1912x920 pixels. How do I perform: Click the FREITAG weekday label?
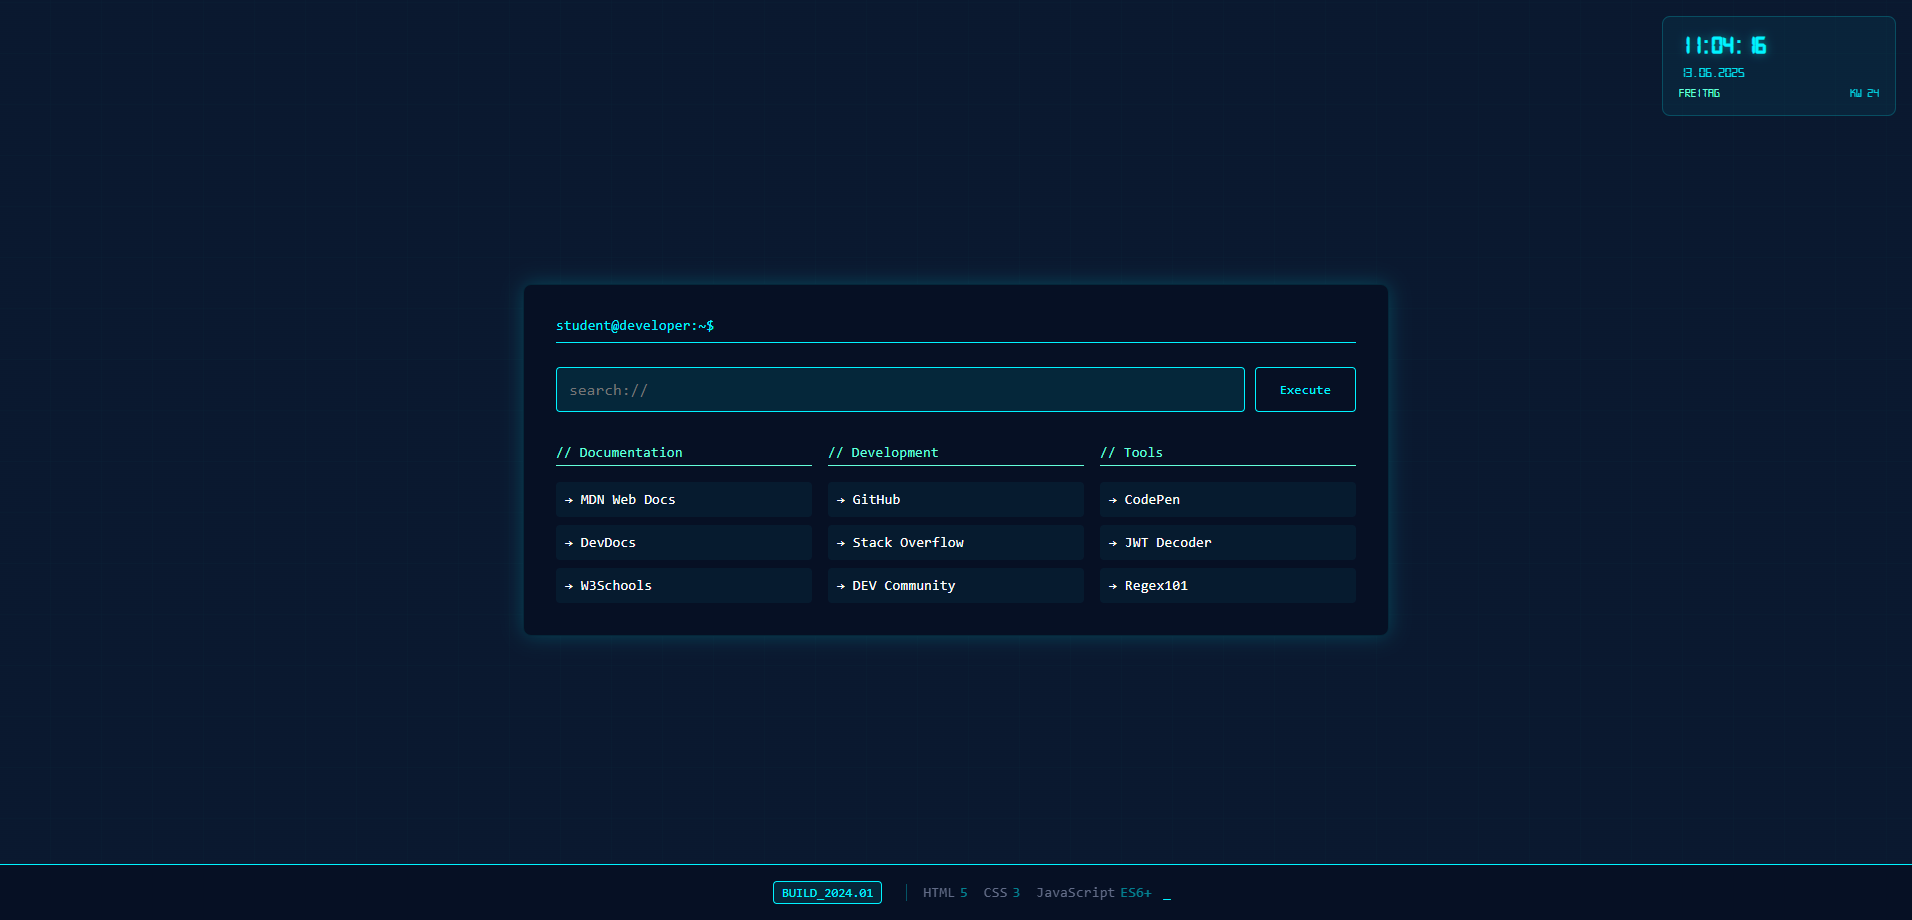[1699, 93]
